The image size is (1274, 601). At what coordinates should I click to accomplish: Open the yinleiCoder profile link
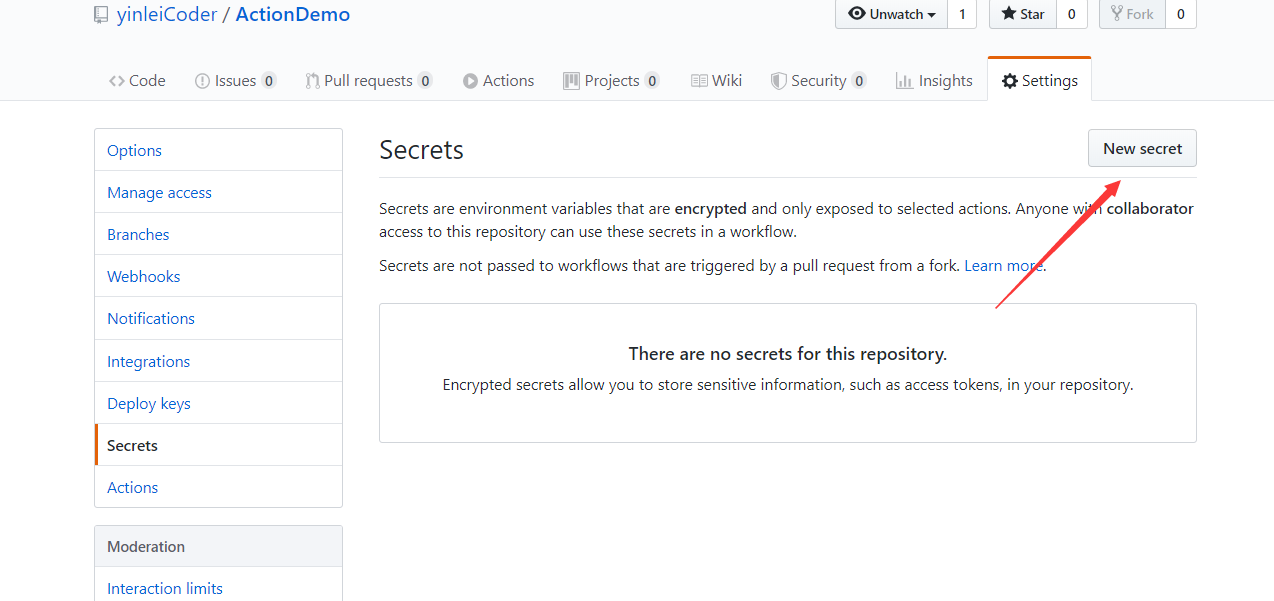tap(167, 14)
